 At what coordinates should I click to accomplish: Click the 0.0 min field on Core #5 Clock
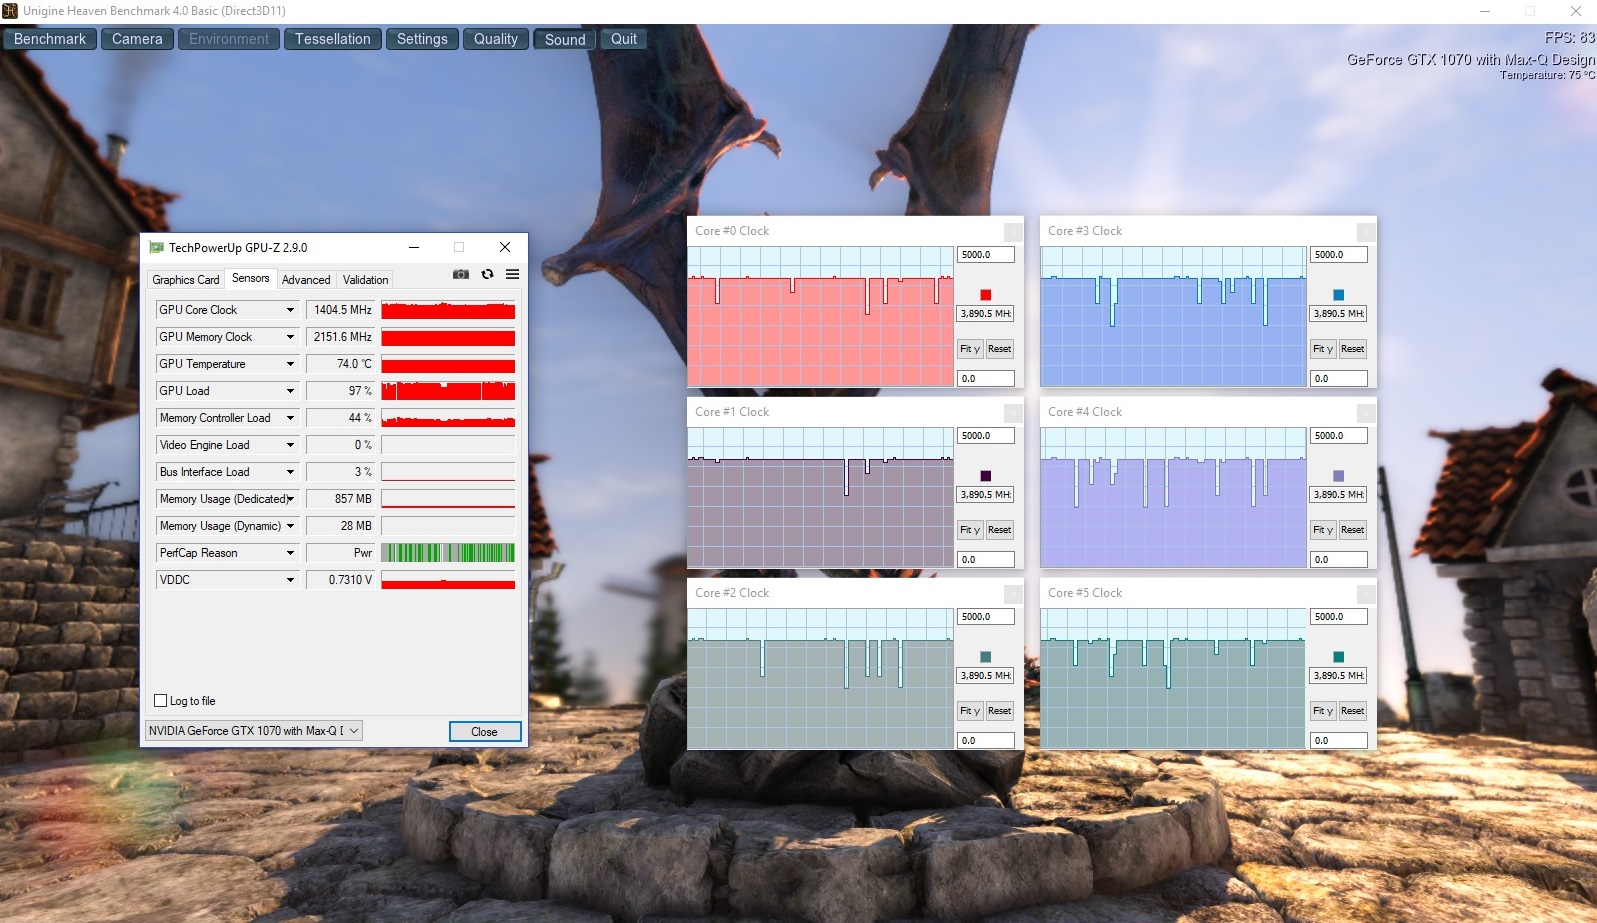click(1339, 741)
